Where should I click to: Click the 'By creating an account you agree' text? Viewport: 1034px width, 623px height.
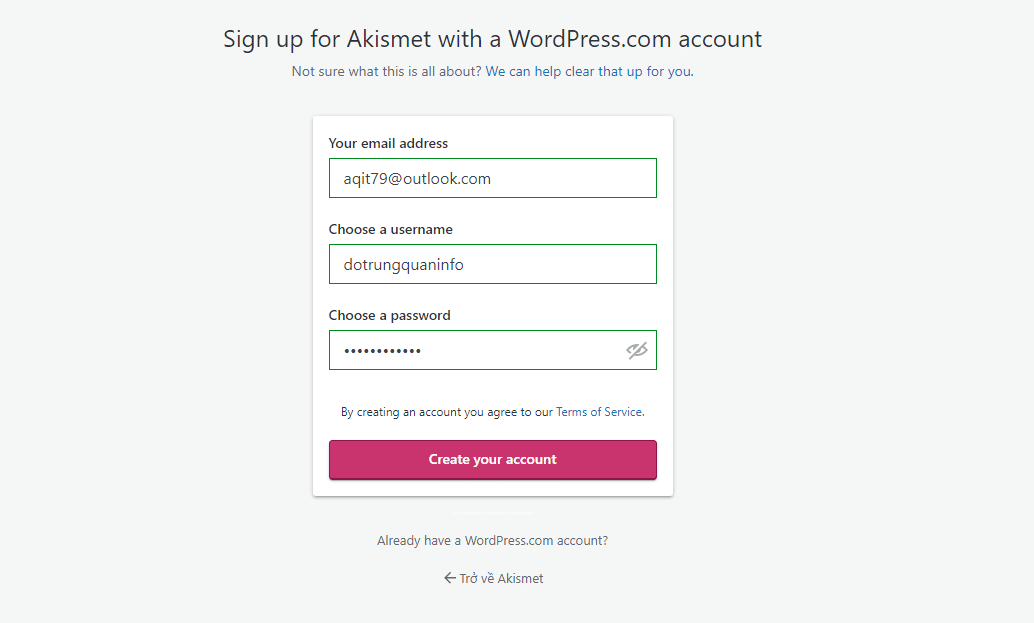(447, 412)
